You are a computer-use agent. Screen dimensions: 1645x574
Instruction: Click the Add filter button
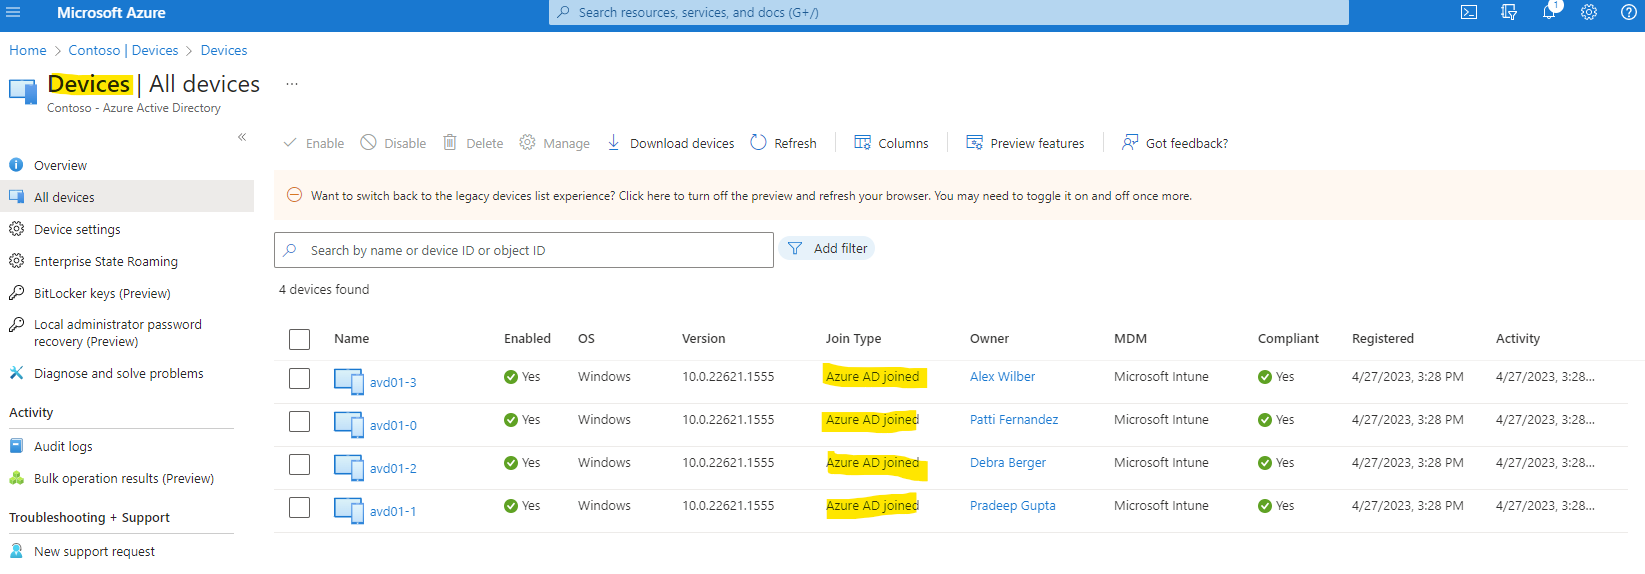pos(827,248)
